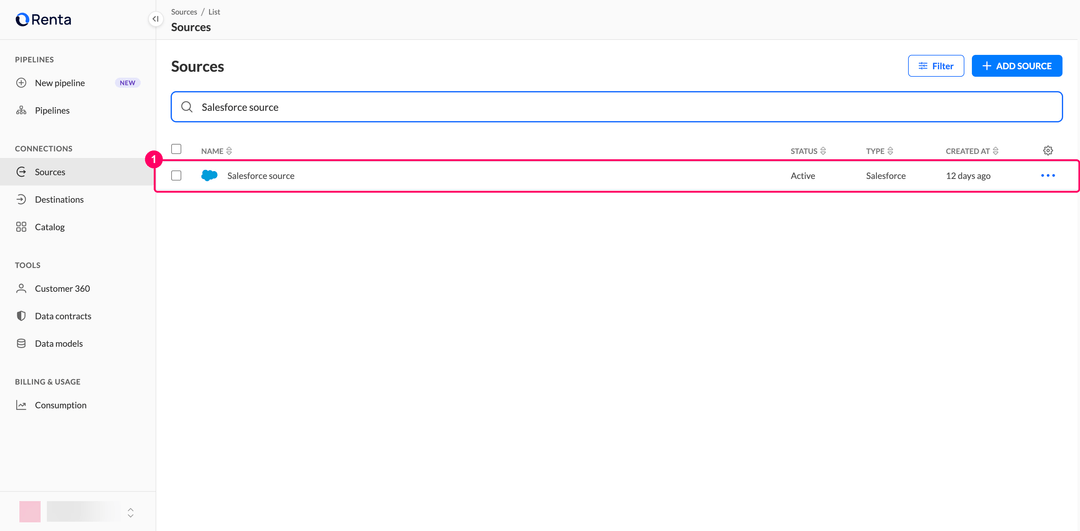Click the 12 days ago cell
Image resolution: width=1080 pixels, height=531 pixels.
pos(968,176)
